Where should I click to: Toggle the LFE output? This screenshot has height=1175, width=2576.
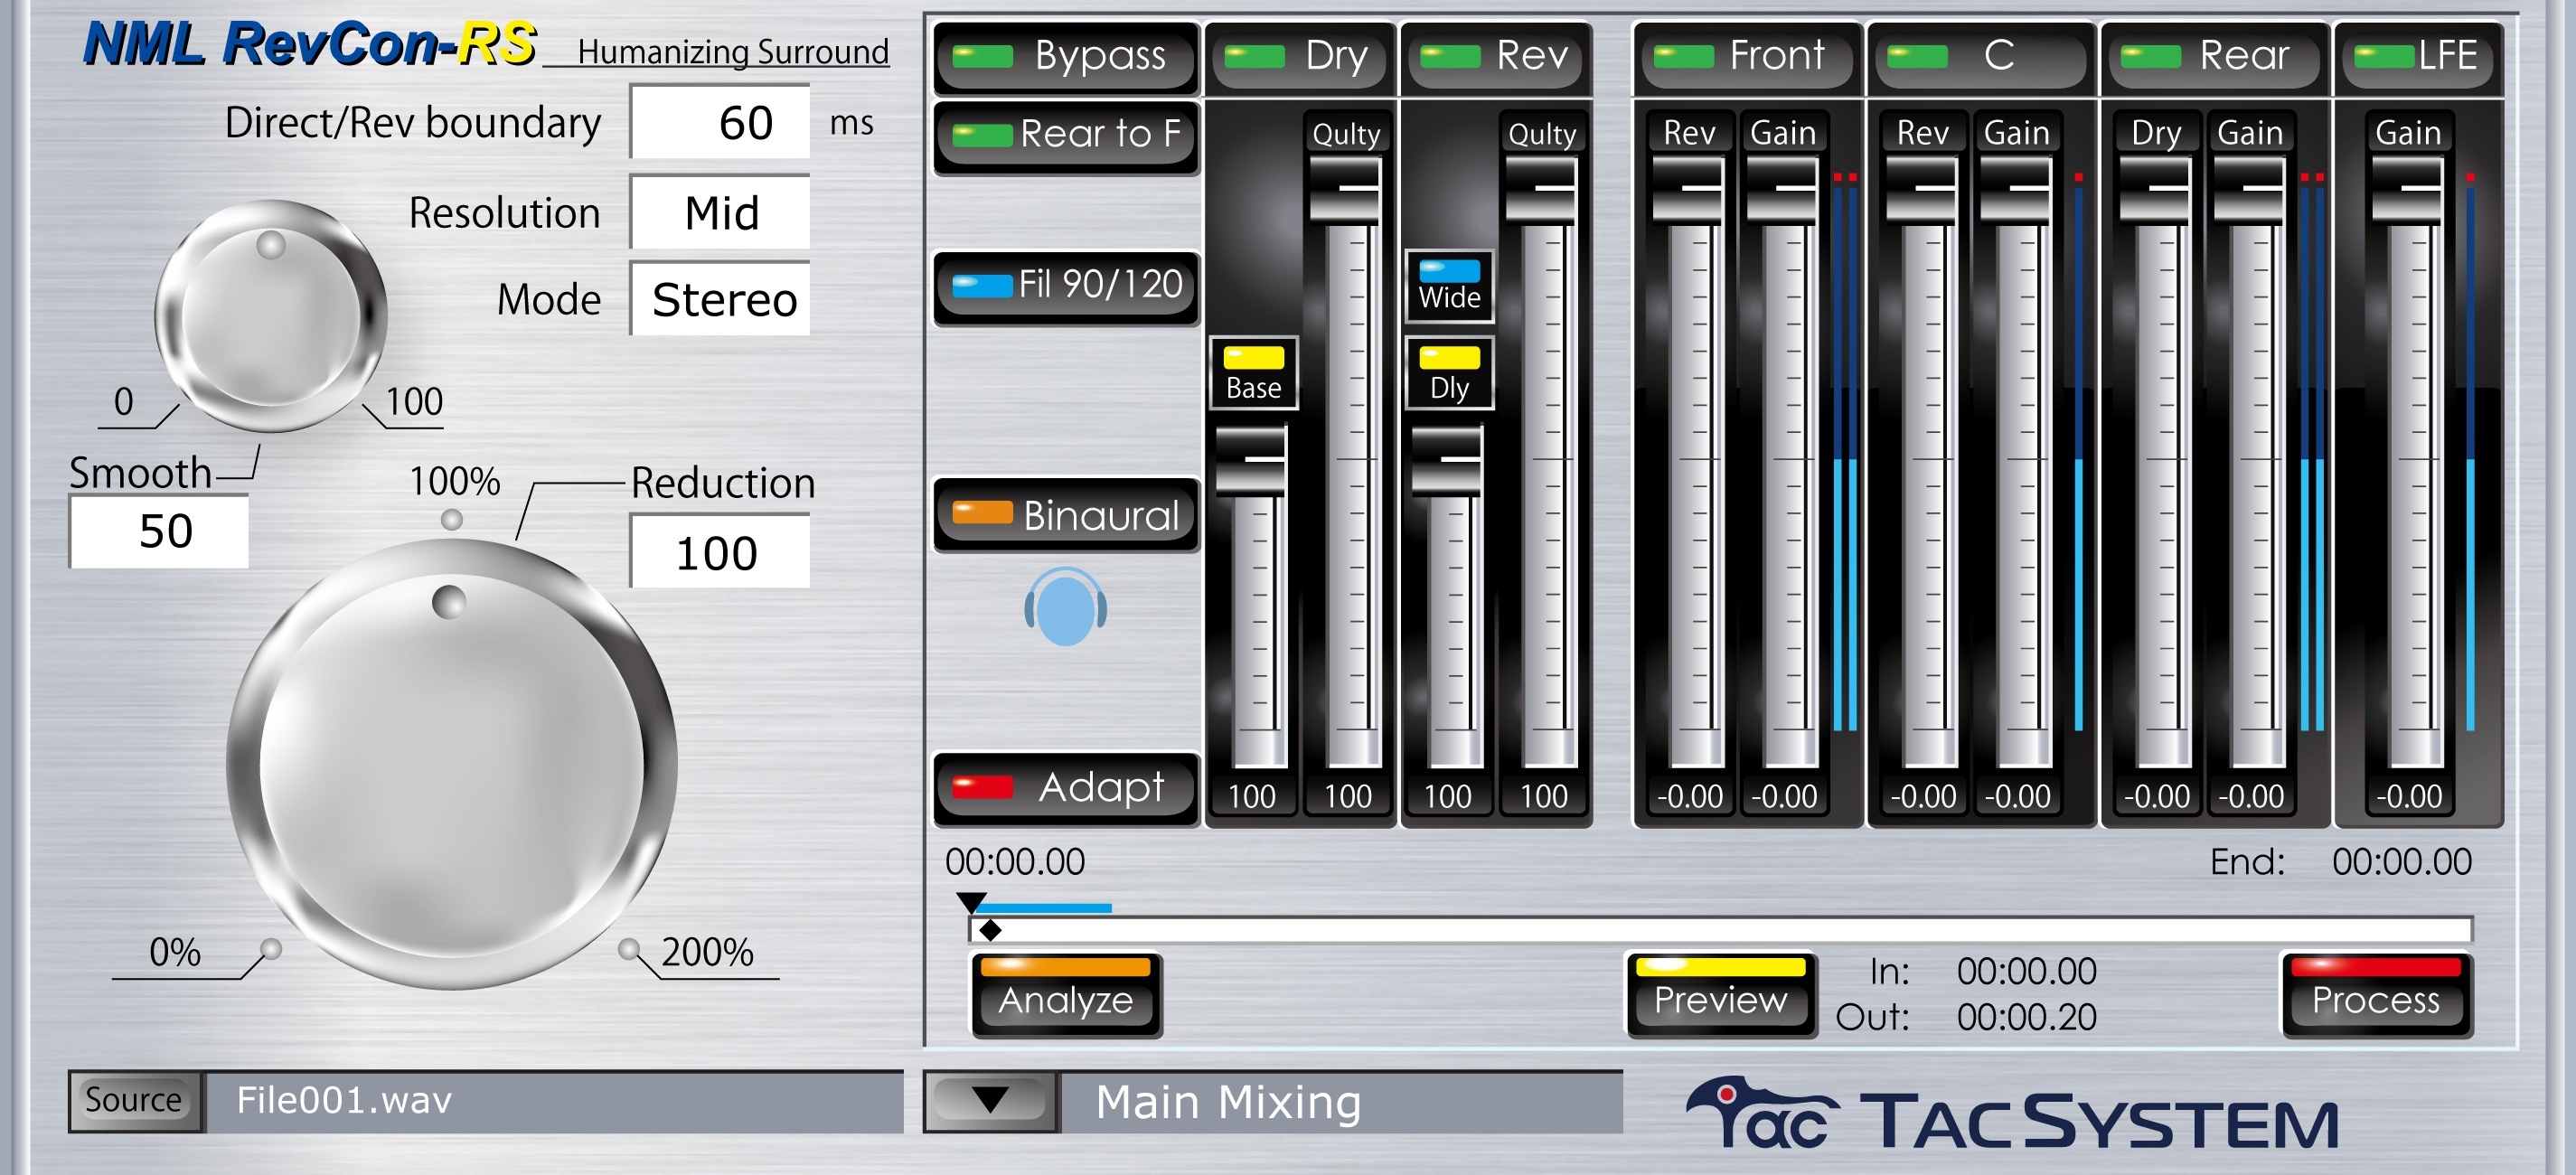tap(2418, 57)
